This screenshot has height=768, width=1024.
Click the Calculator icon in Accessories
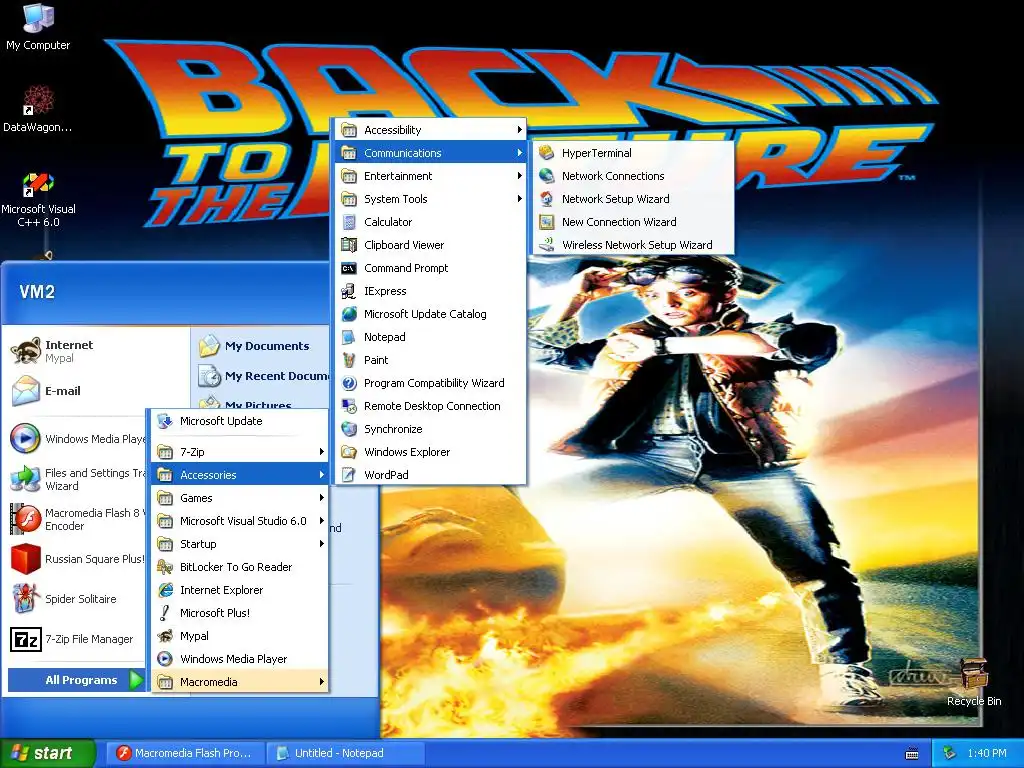click(x=349, y=222)
